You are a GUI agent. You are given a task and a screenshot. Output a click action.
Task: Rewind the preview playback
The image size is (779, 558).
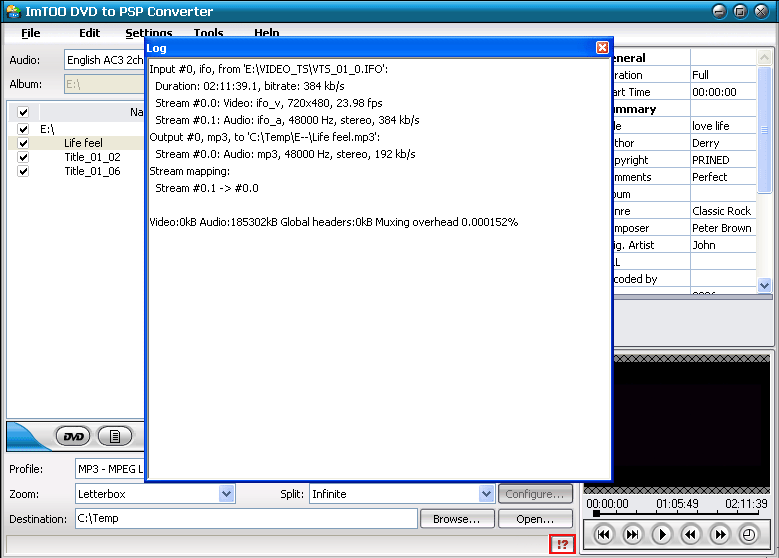(691, 535)
